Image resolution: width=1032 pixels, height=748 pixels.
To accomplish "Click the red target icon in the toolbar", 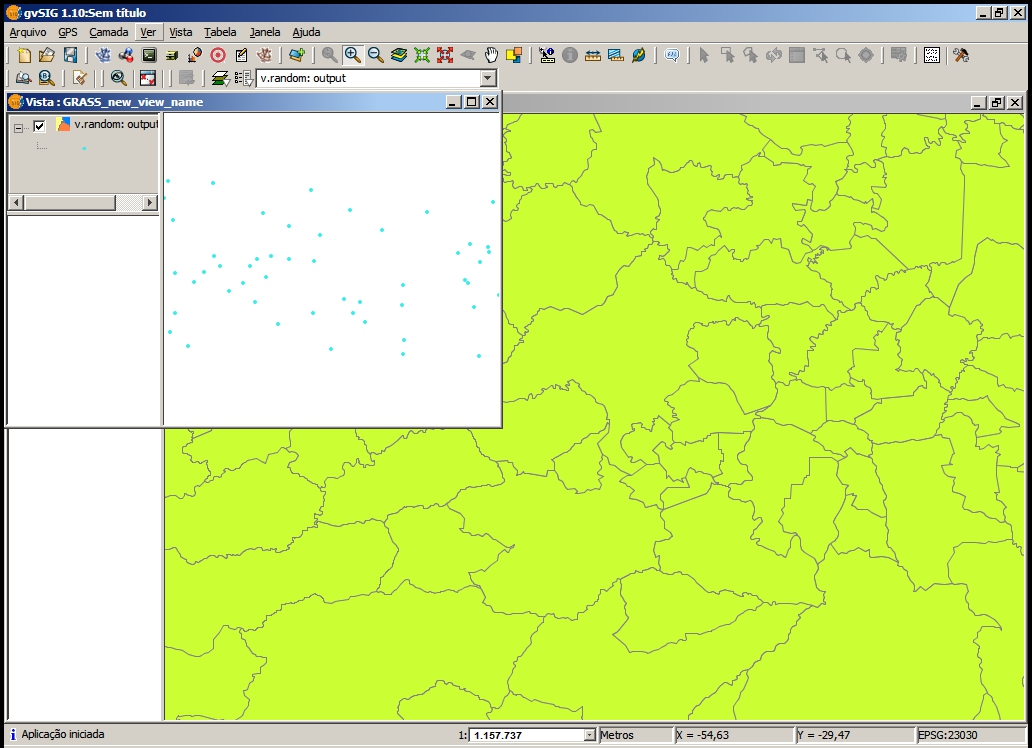I will click(x=217, y=55).
